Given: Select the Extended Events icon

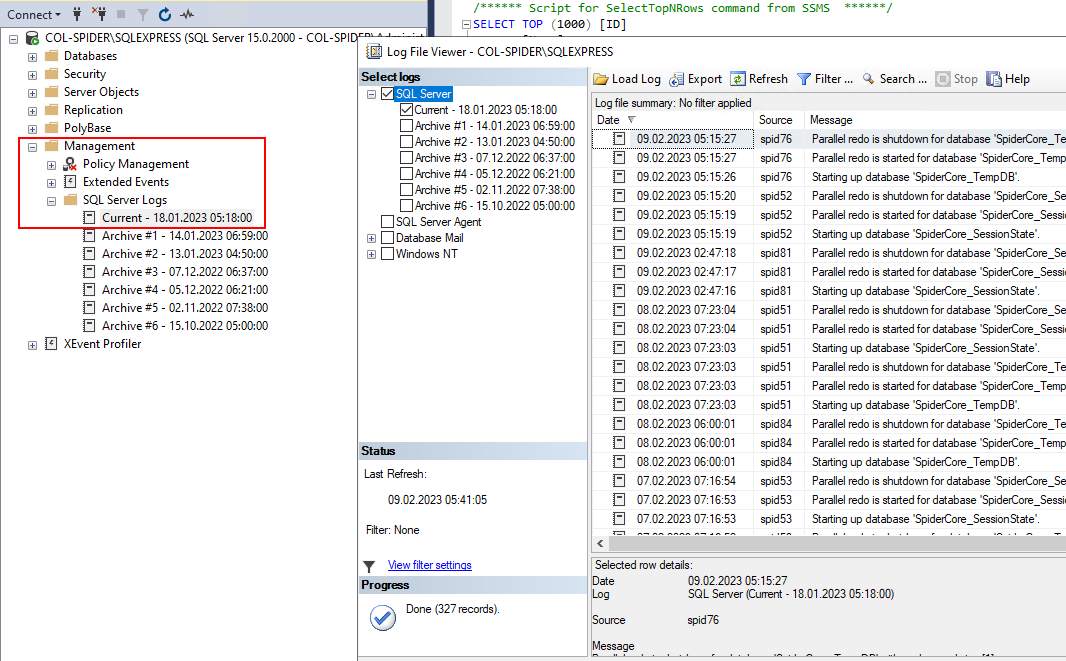Looking at the screenshot, I should (70, 182).
